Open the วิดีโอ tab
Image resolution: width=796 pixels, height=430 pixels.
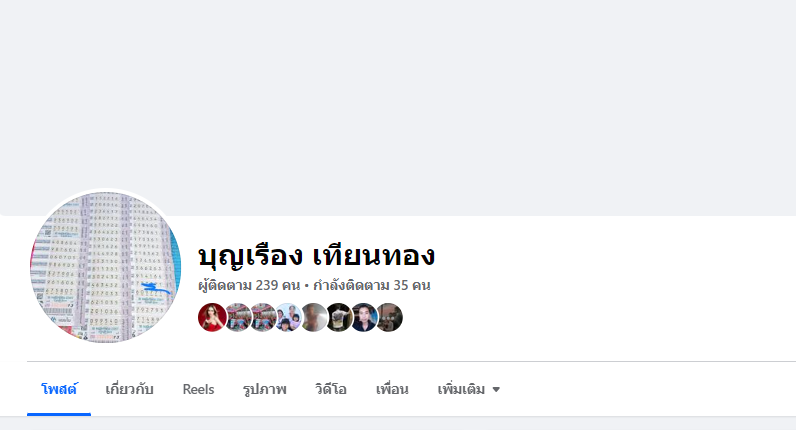331,389
